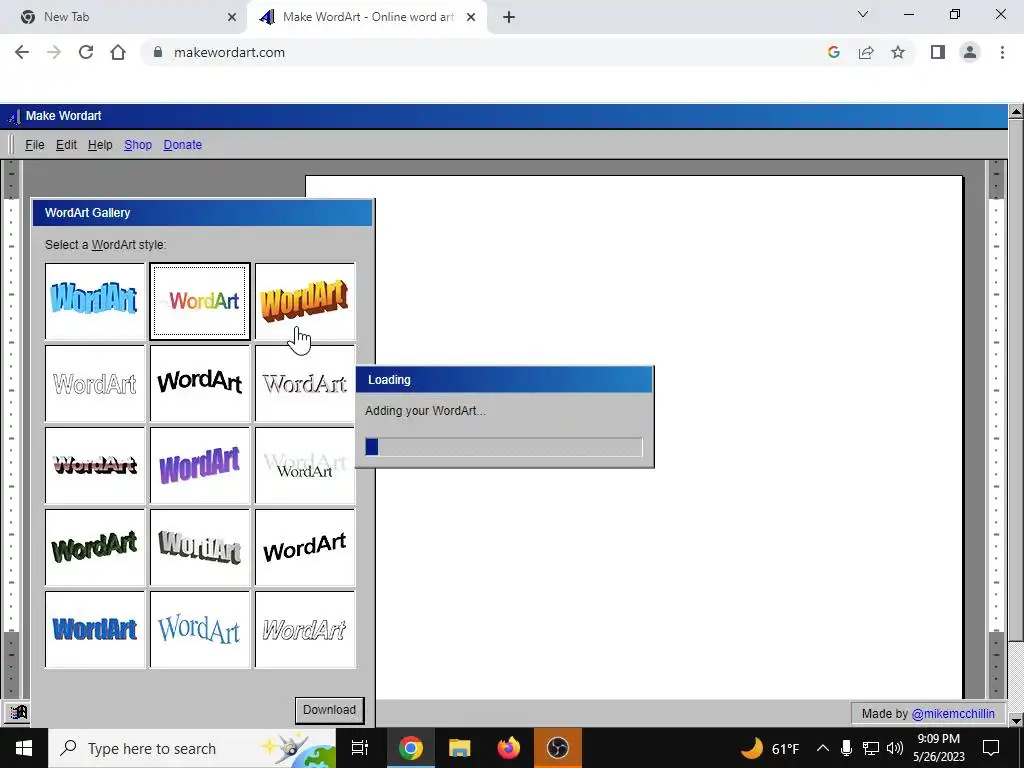Show hidden system tray icons
This screenshot has height=768, width=1024.
coord(823,748)
